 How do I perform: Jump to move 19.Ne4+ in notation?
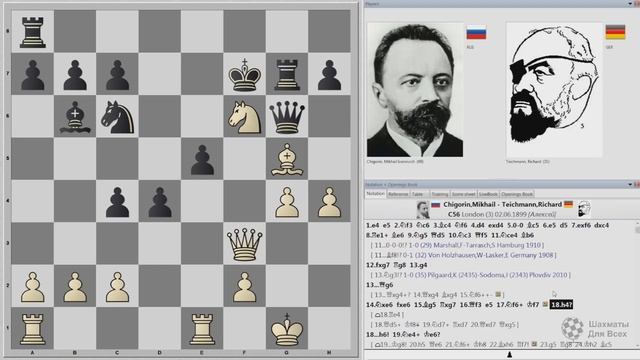406,335
